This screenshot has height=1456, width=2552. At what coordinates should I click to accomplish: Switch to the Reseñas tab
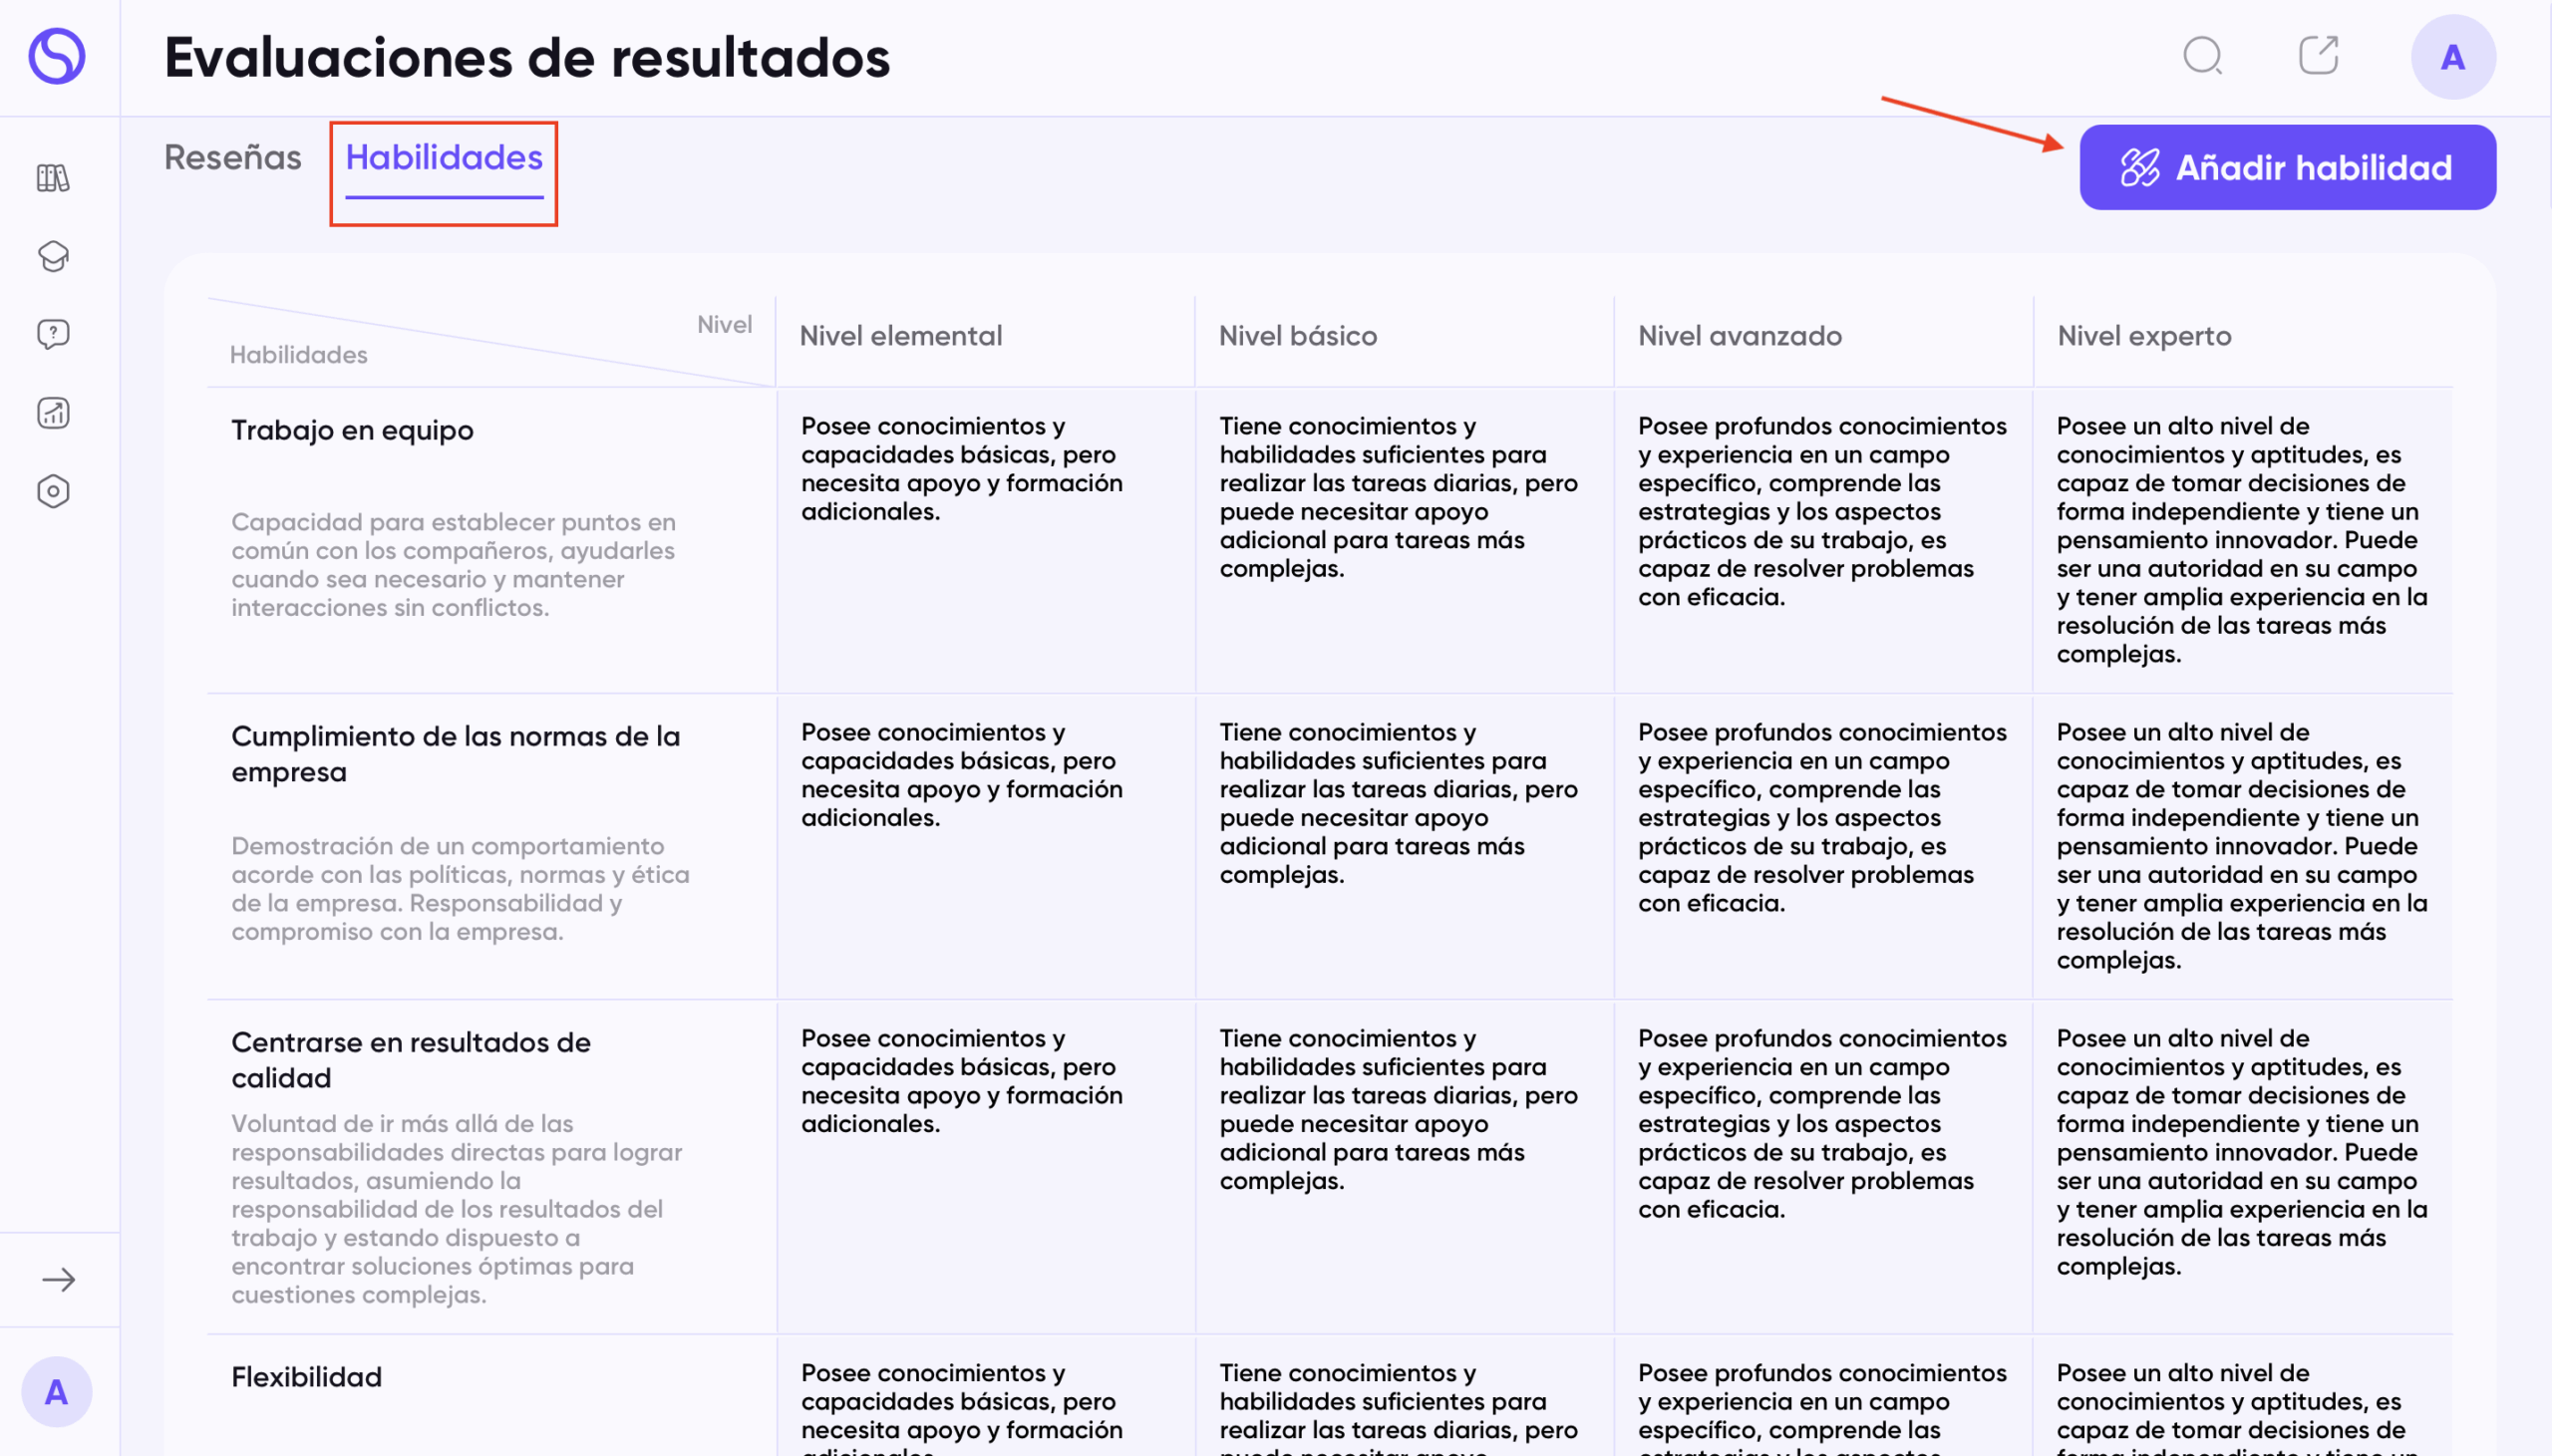point(232,158)
